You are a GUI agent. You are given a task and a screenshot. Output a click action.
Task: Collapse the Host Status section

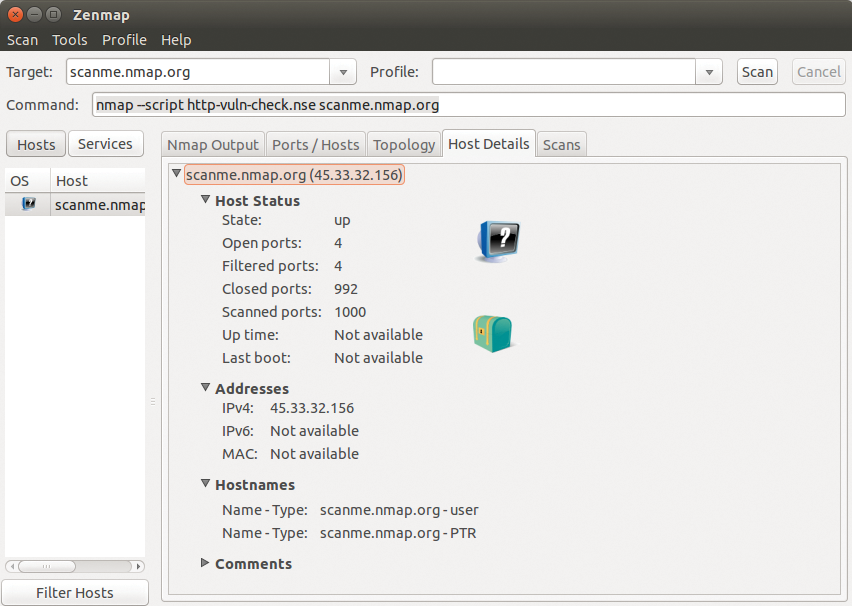click(x=206, y=200)
